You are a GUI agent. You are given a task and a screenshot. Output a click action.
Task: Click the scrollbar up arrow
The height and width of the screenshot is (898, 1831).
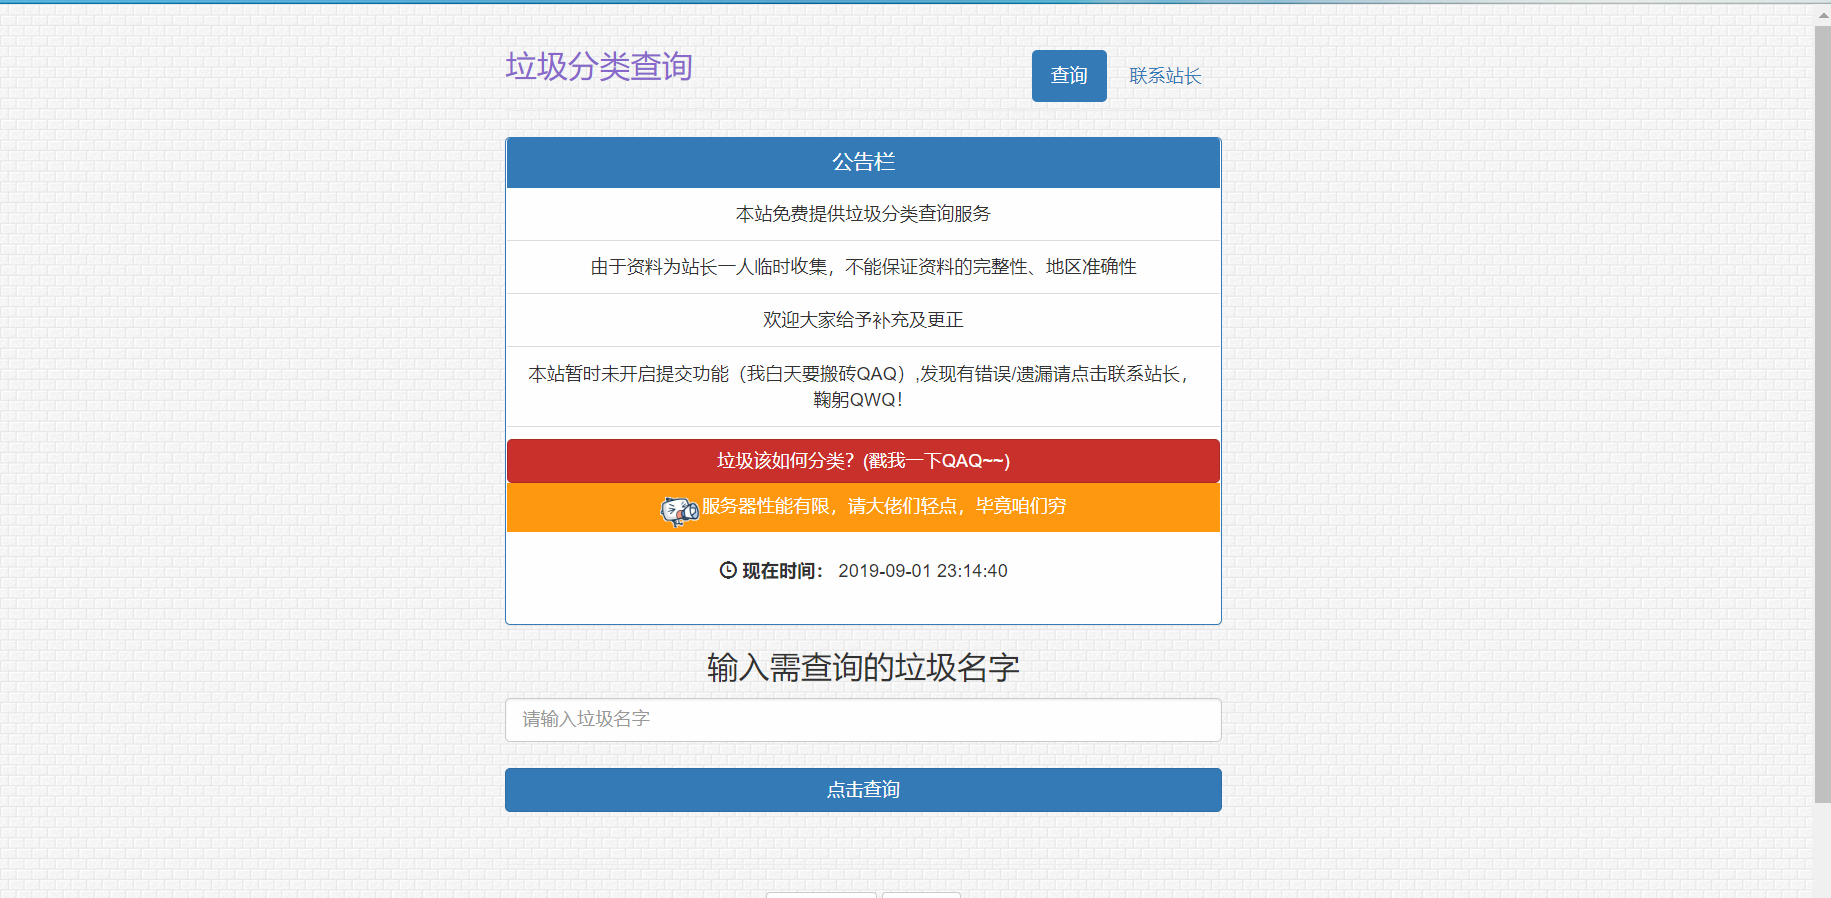1822,14
